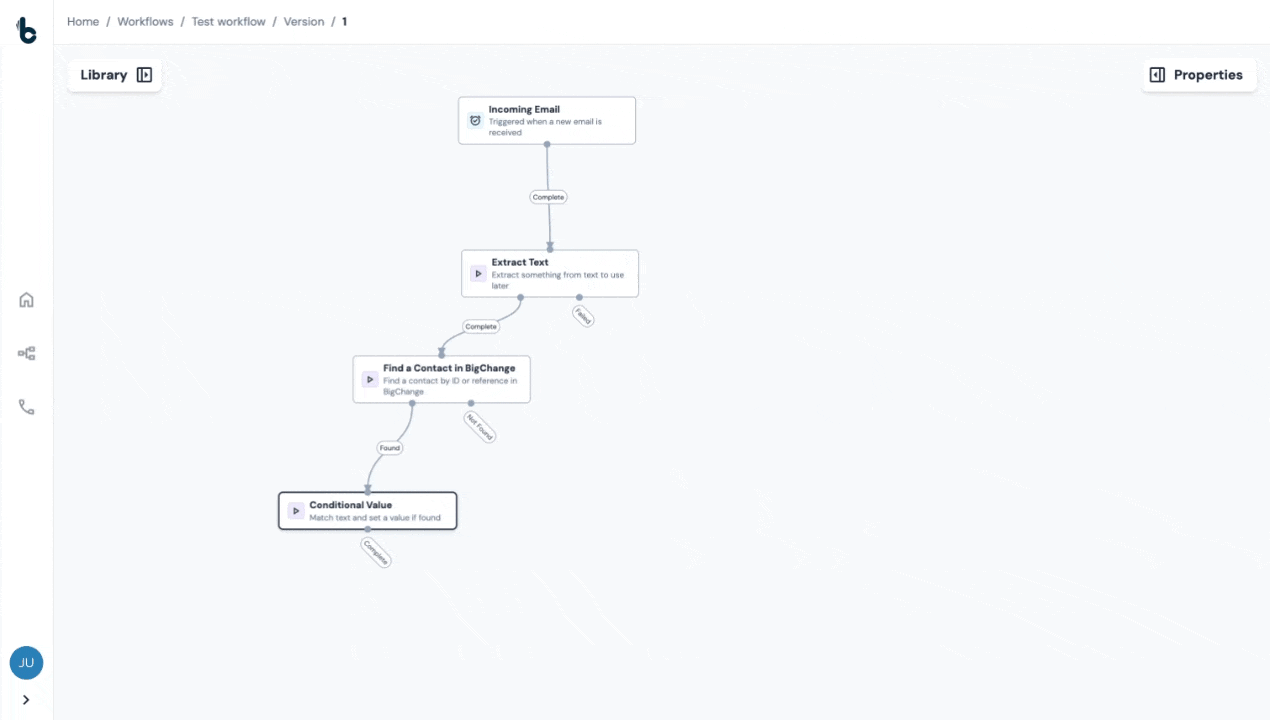This screenshot has height=720, width=1270.
Task: Select the Found connection label
Action: (389, 447)
